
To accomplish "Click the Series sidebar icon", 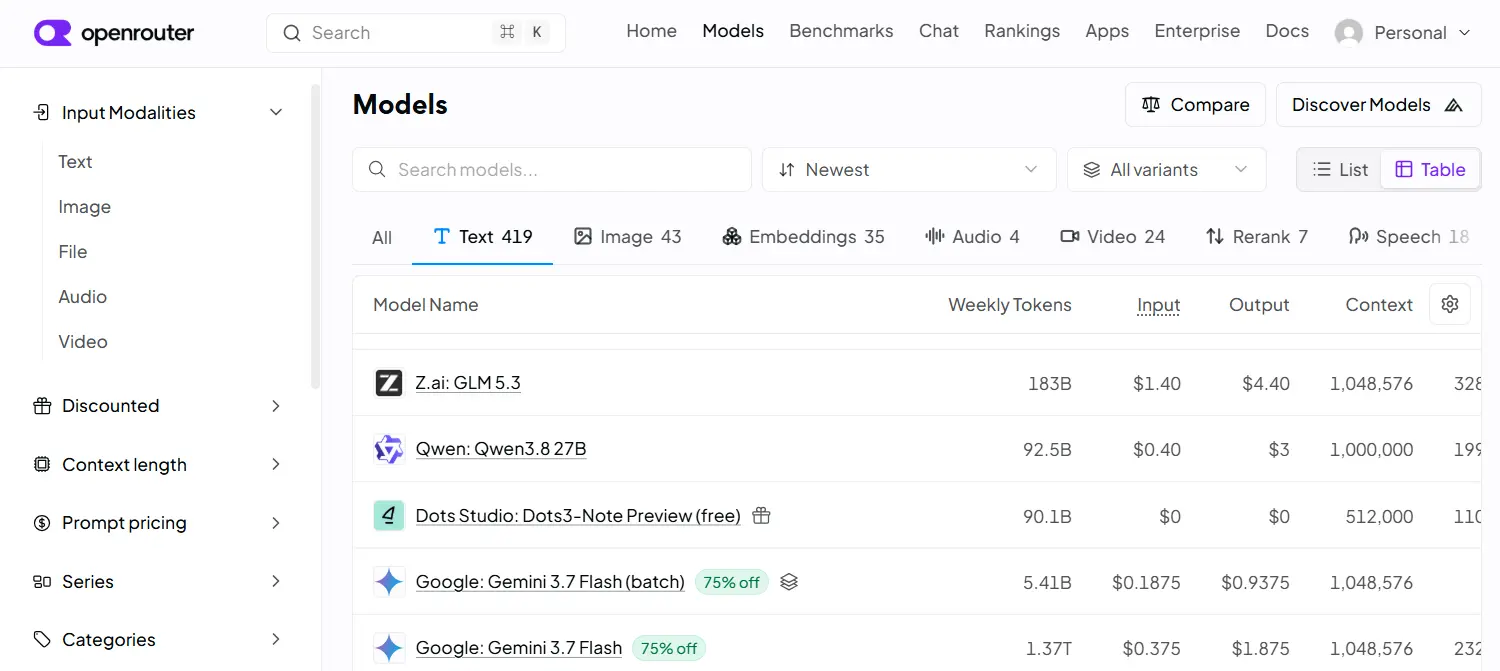I will point(42,581).
